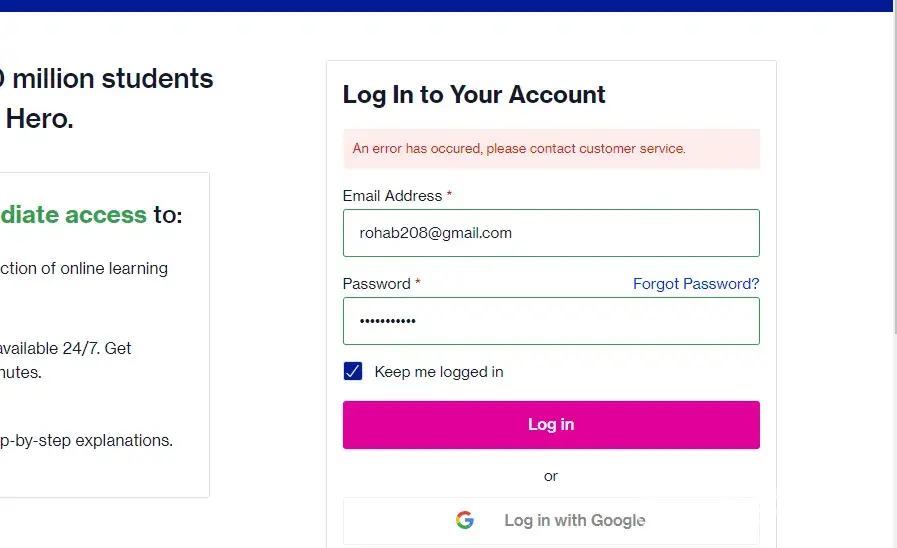Click the Password field label

tap(377, 284)
